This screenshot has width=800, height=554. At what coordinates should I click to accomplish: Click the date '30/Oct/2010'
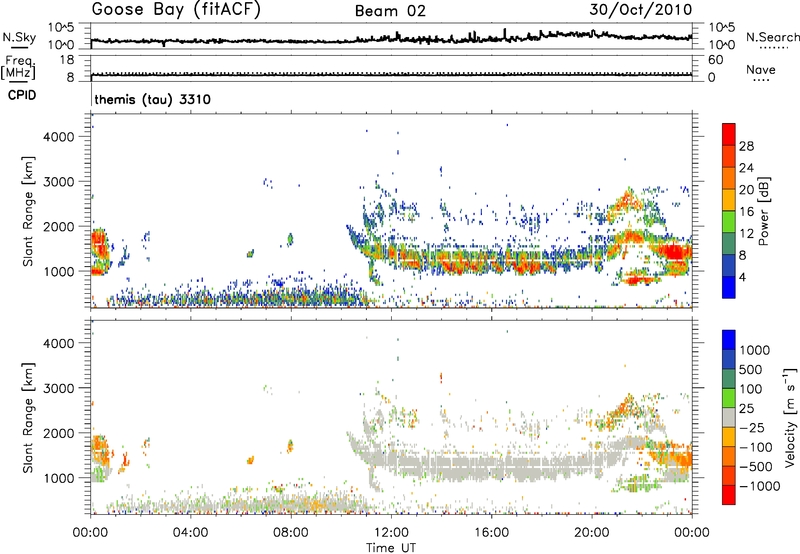click(641, 10)
